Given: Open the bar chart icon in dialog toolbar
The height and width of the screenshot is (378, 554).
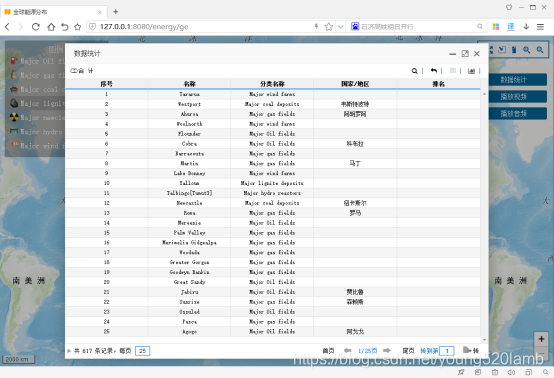Looking at the screenshot, I should click(x=471, y=71).
